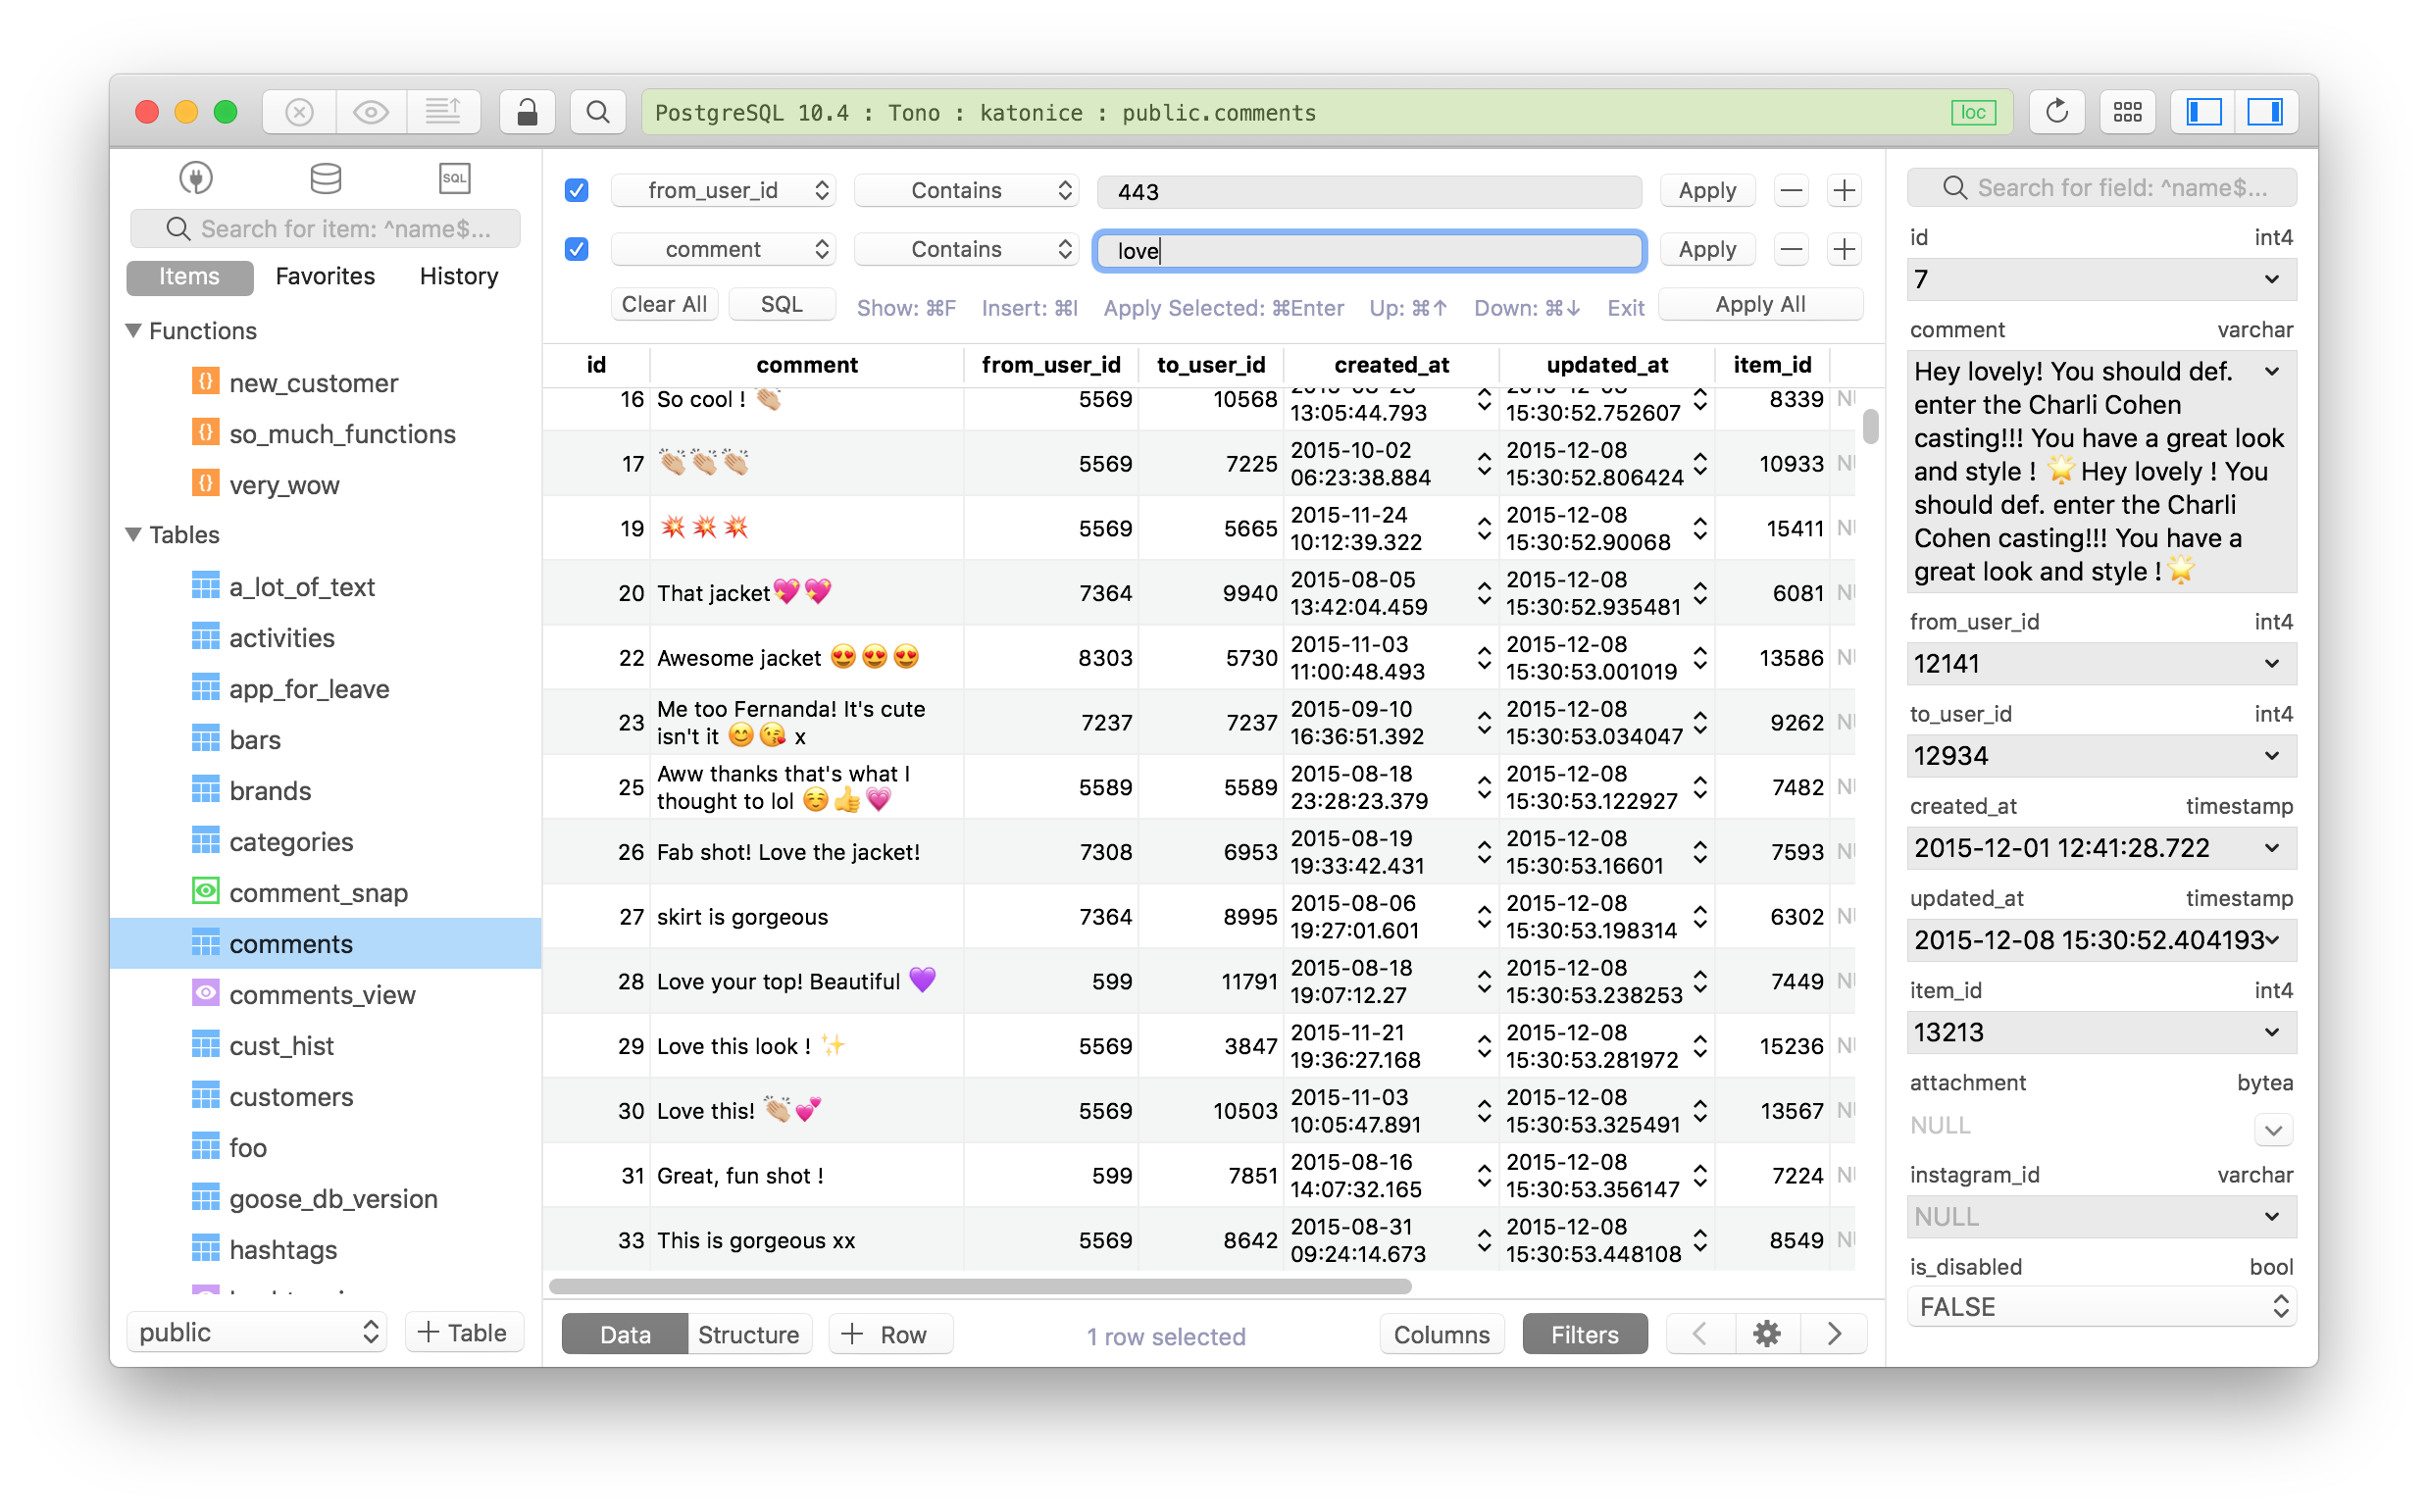
Task: Click the magnifier search icon in toolbar
Action: [597, 111]
